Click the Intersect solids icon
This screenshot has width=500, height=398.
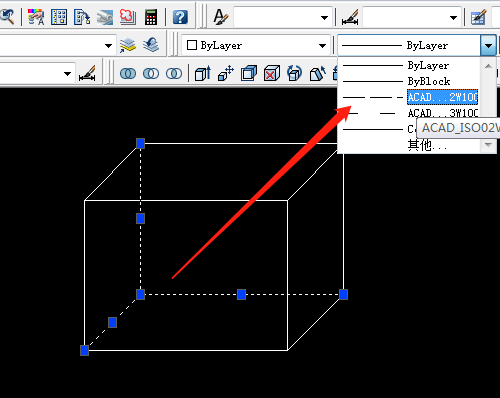click(x=174, y=73)
